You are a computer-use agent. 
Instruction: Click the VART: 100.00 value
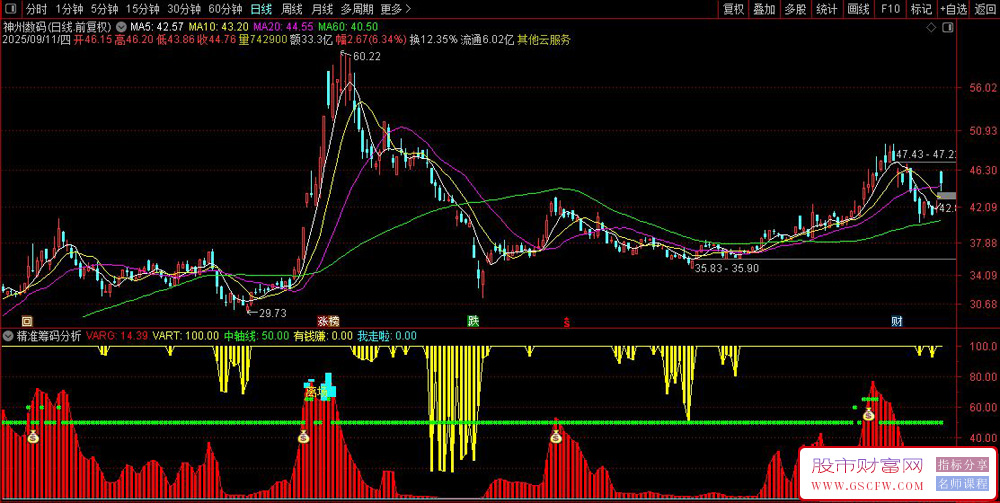[x=185, y=336]
